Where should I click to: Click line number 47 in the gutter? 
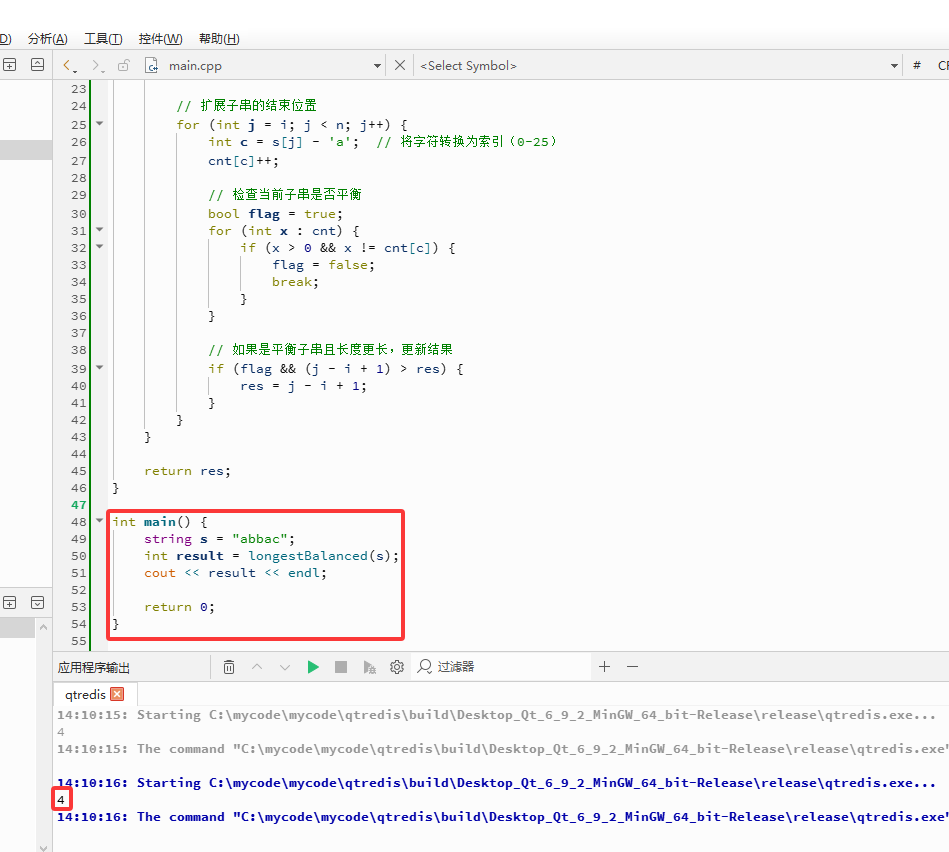(x=79, y=505)
